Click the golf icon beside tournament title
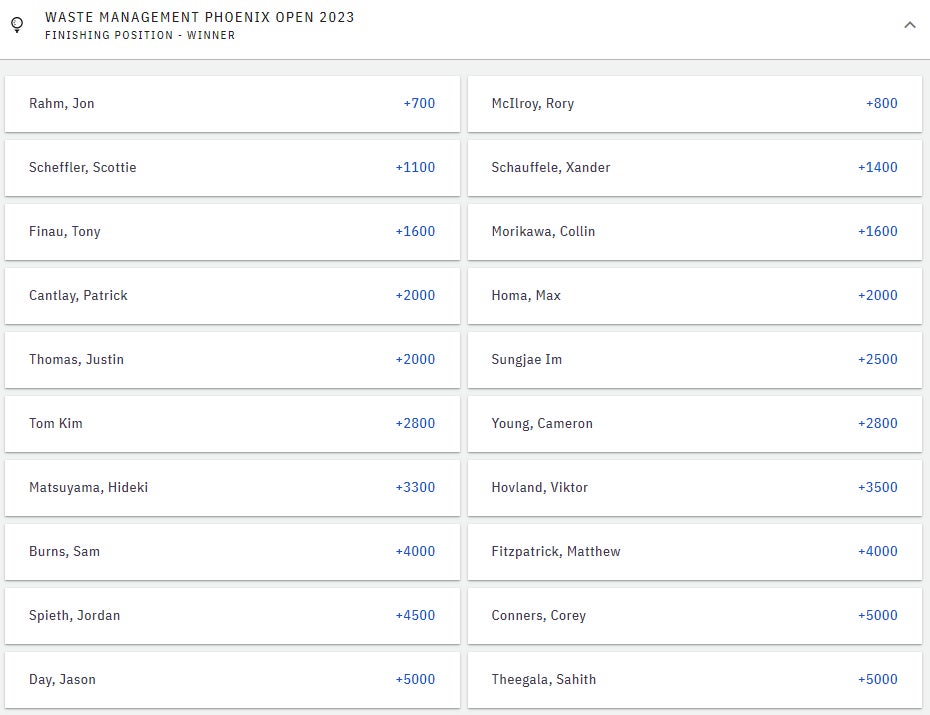The width and height of the screenshot is (930, 715). [x=17, y=25]
